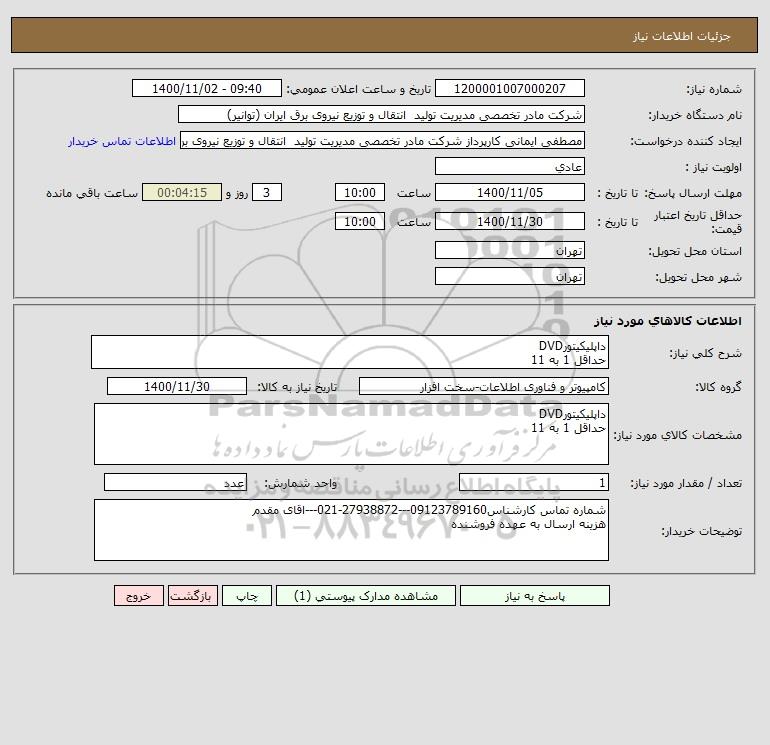Click remaining days field showing 3
The width and height of the screenshot is (770, 745).
click(x=267, y=193)
